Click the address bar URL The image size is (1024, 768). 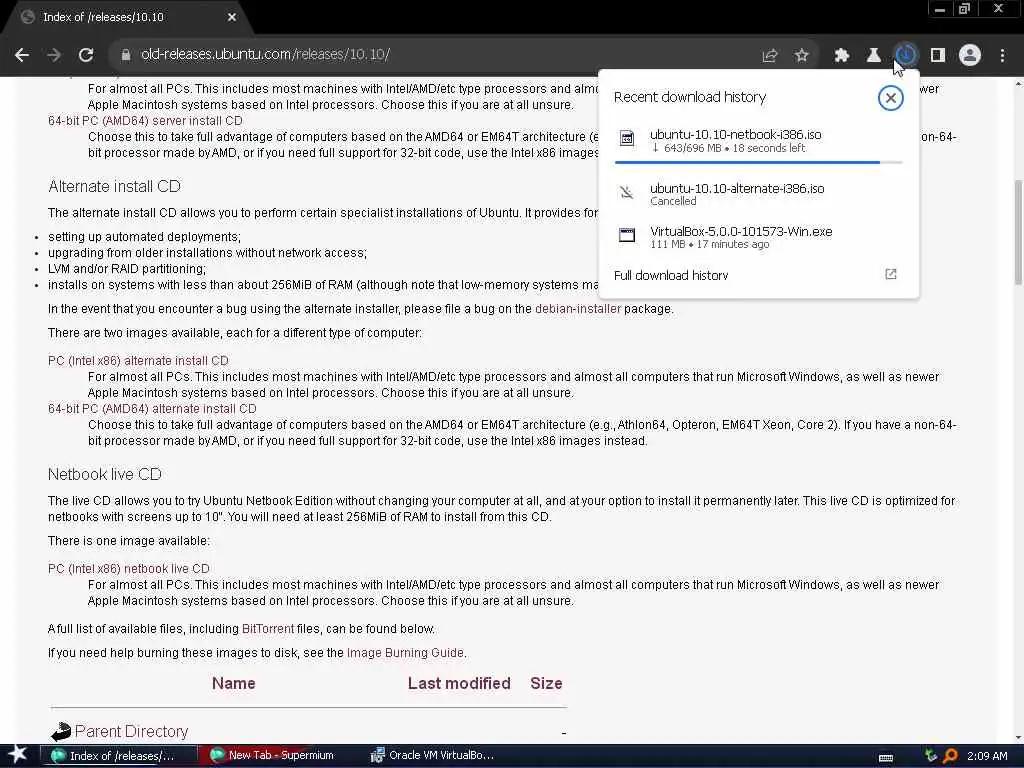click(265, 54)
